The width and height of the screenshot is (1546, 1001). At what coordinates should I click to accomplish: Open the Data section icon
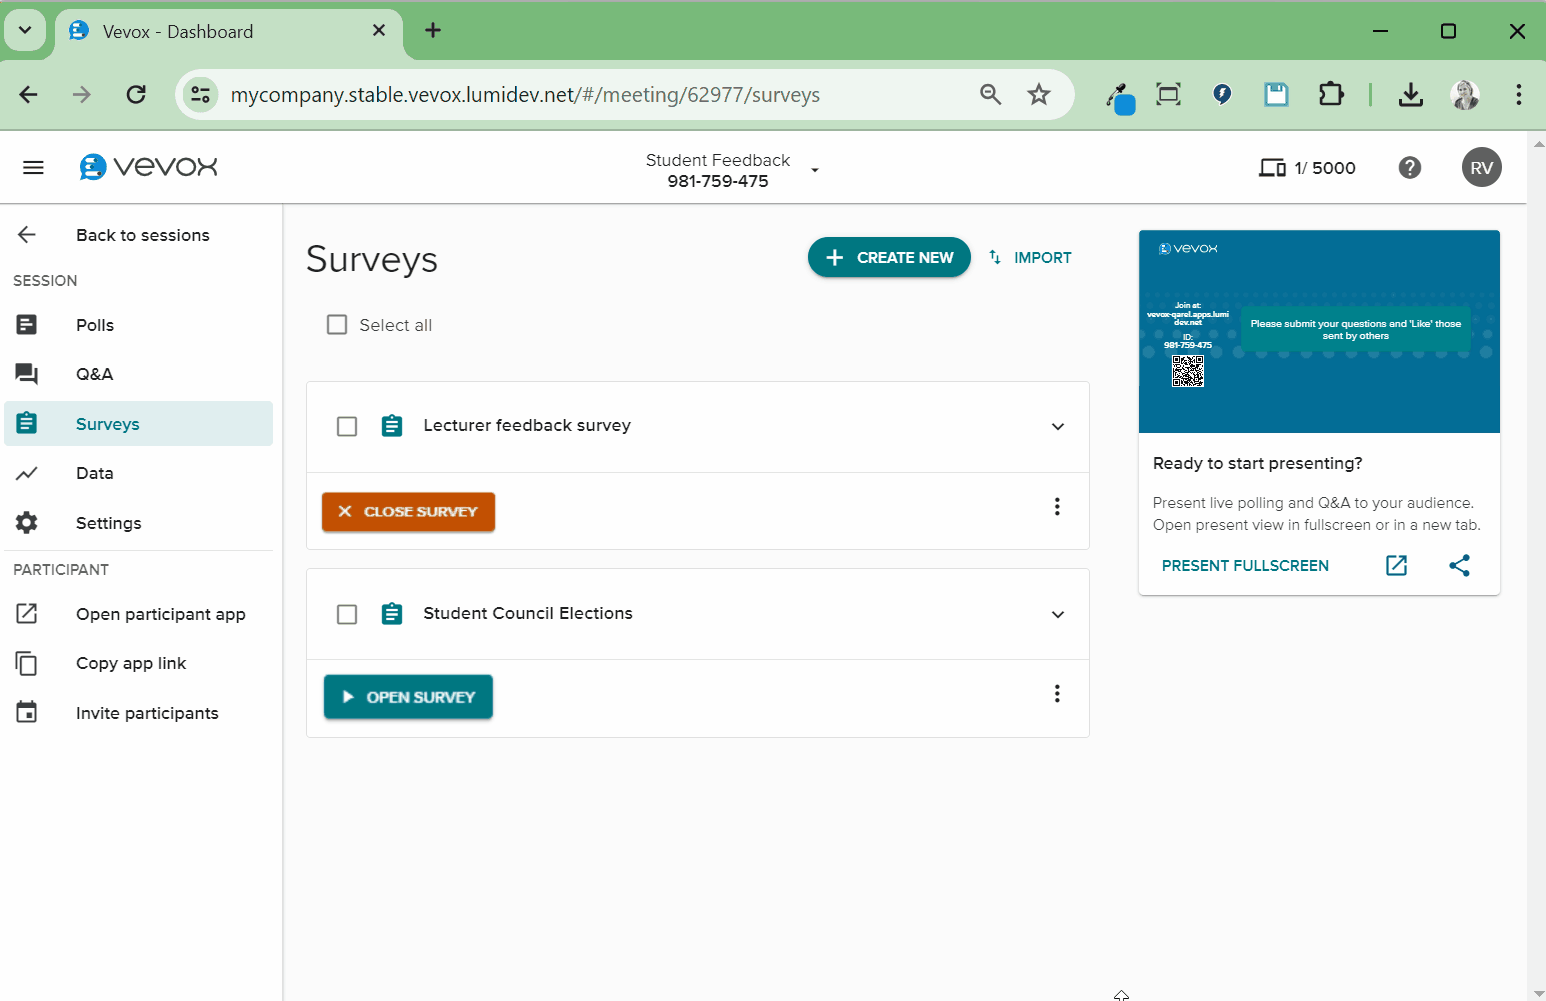[x=26, y=473]
